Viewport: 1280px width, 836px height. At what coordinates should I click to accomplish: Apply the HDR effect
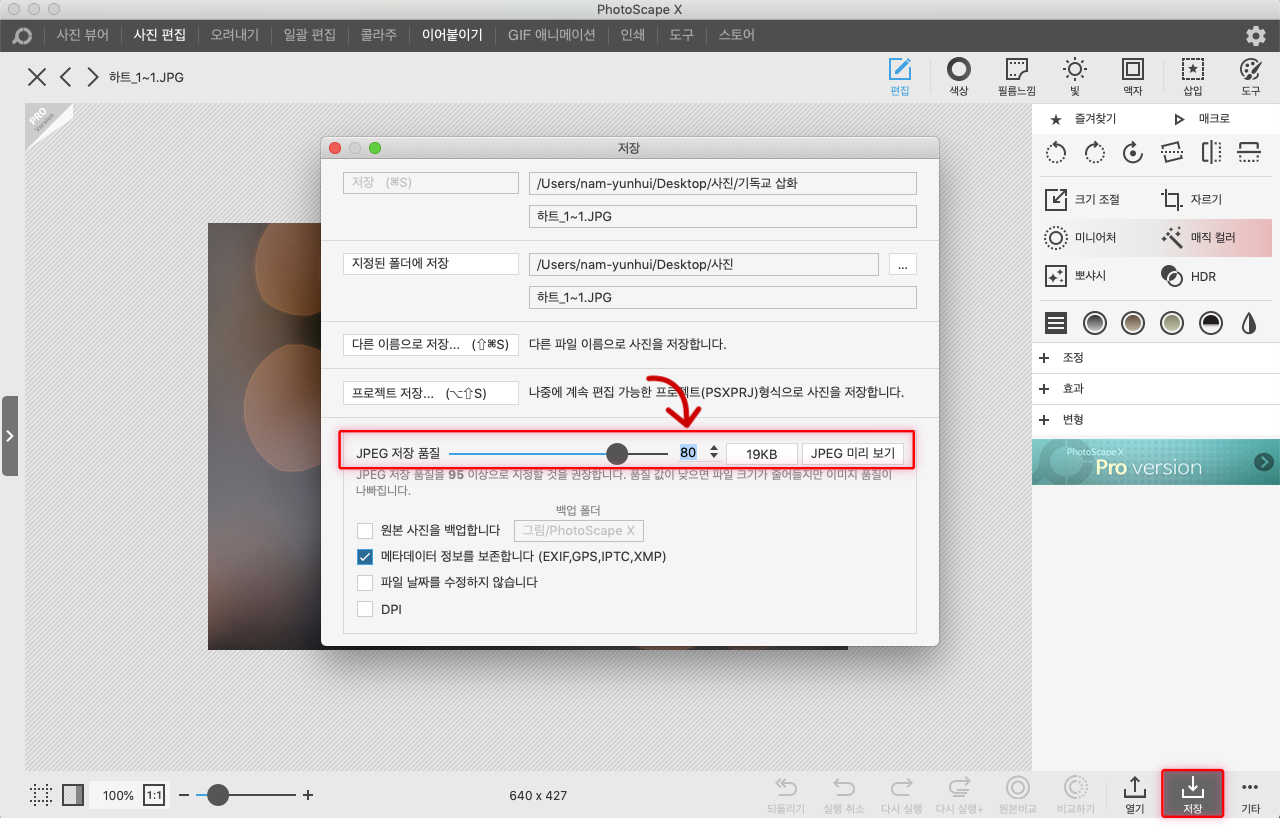pos(1188,276)
